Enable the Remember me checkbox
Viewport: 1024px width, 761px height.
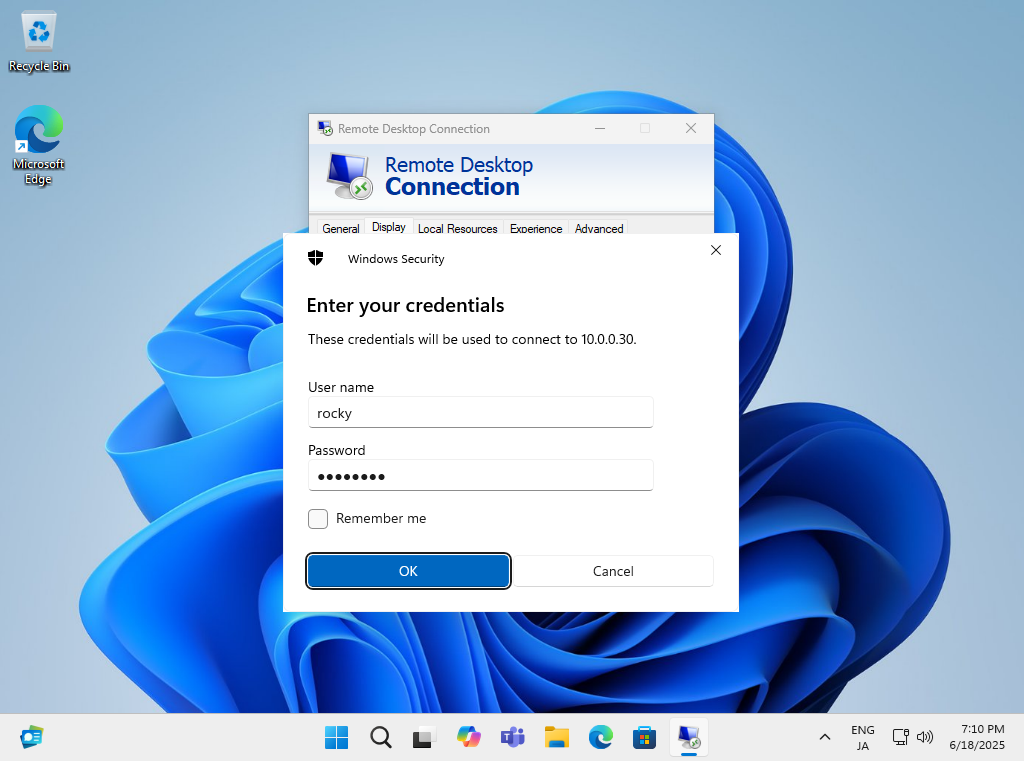(317, 519)
